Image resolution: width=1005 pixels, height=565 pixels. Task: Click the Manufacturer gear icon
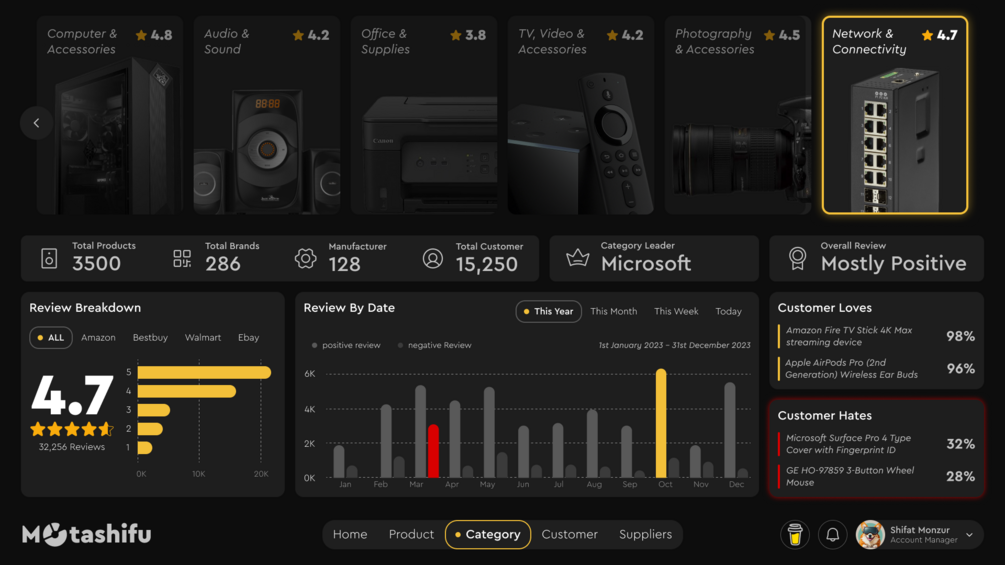(x=306, y=258)
